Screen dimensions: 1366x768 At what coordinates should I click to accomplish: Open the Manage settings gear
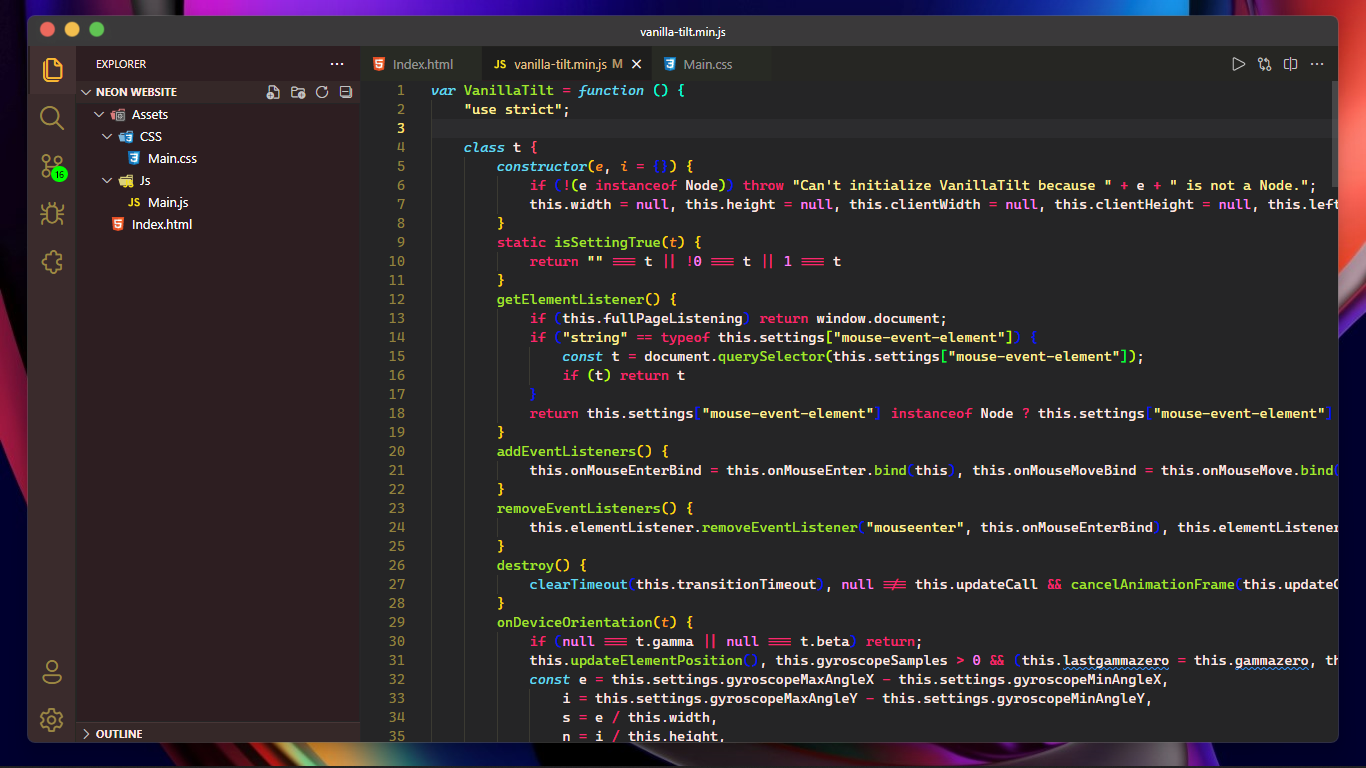(52, 719)
